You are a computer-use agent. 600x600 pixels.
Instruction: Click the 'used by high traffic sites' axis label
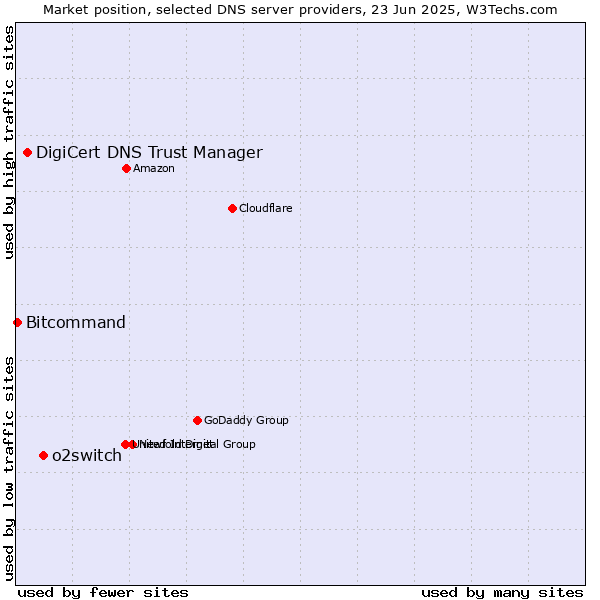pos(8,142)
